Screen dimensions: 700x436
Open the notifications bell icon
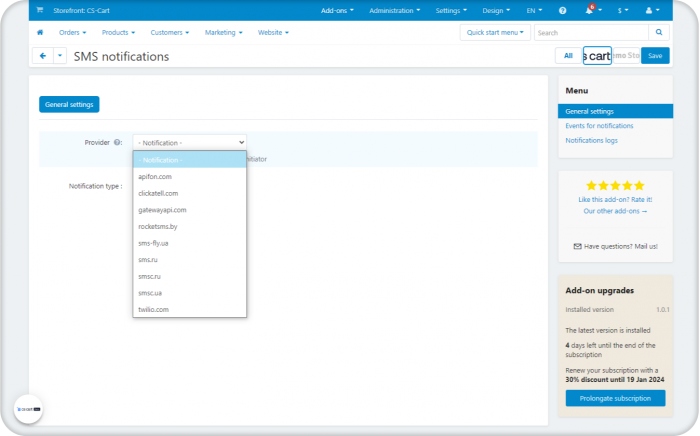(589, 10)
